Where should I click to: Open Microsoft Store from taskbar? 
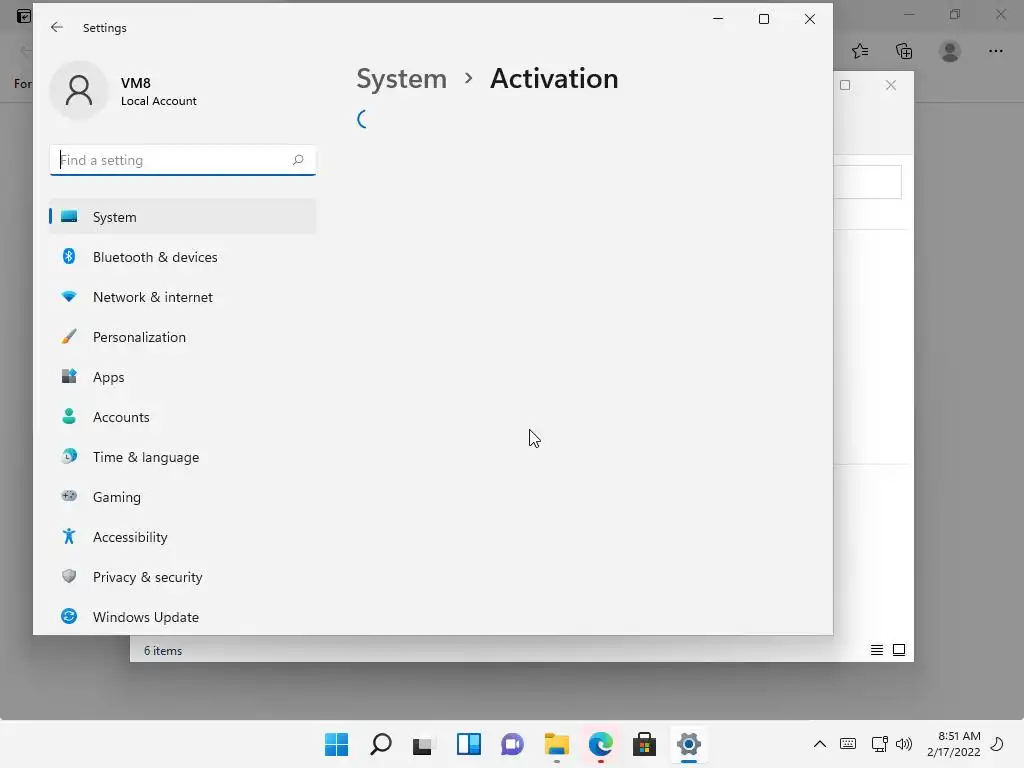tap(645, 744)
